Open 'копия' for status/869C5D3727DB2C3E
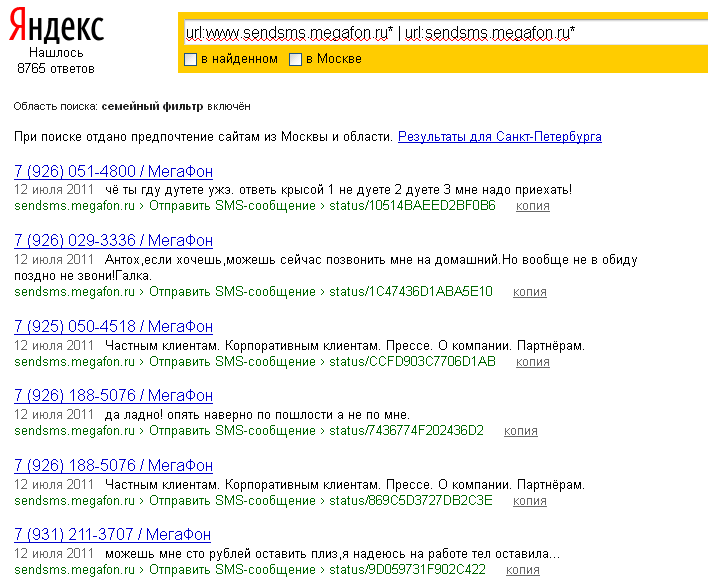 pos(530,501)
